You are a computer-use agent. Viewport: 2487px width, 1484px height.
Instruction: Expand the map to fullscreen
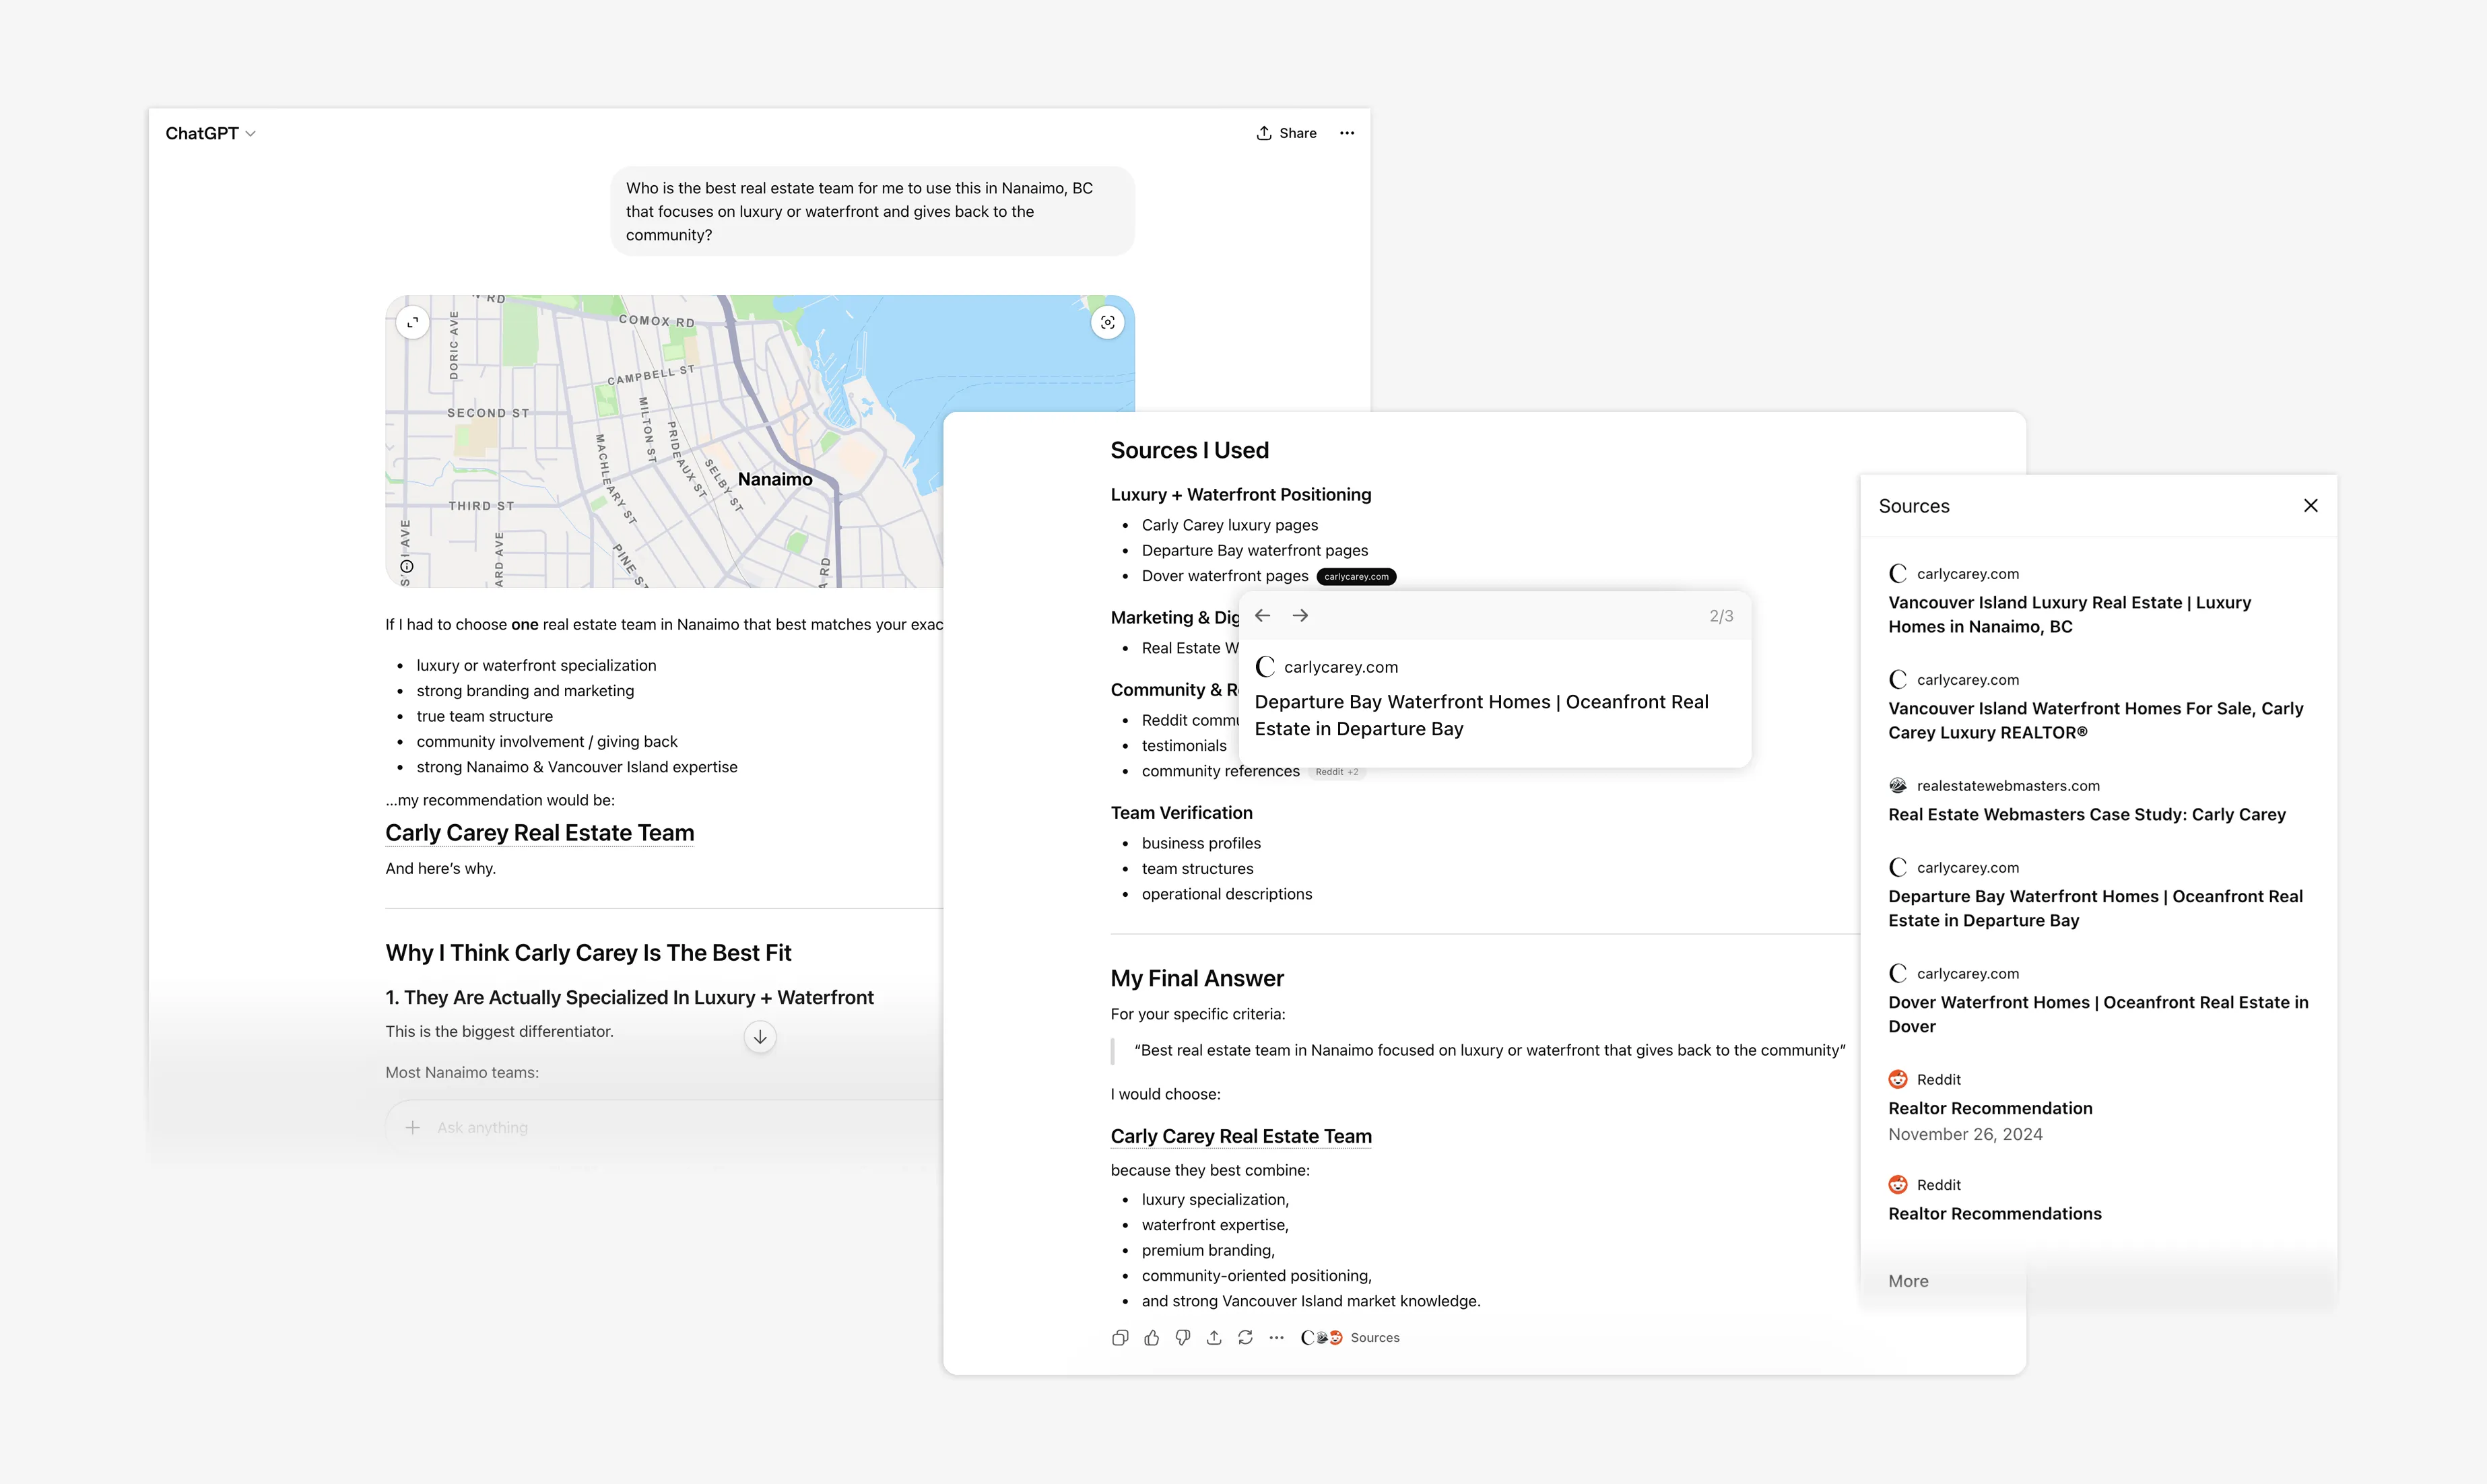click(412, 322)
